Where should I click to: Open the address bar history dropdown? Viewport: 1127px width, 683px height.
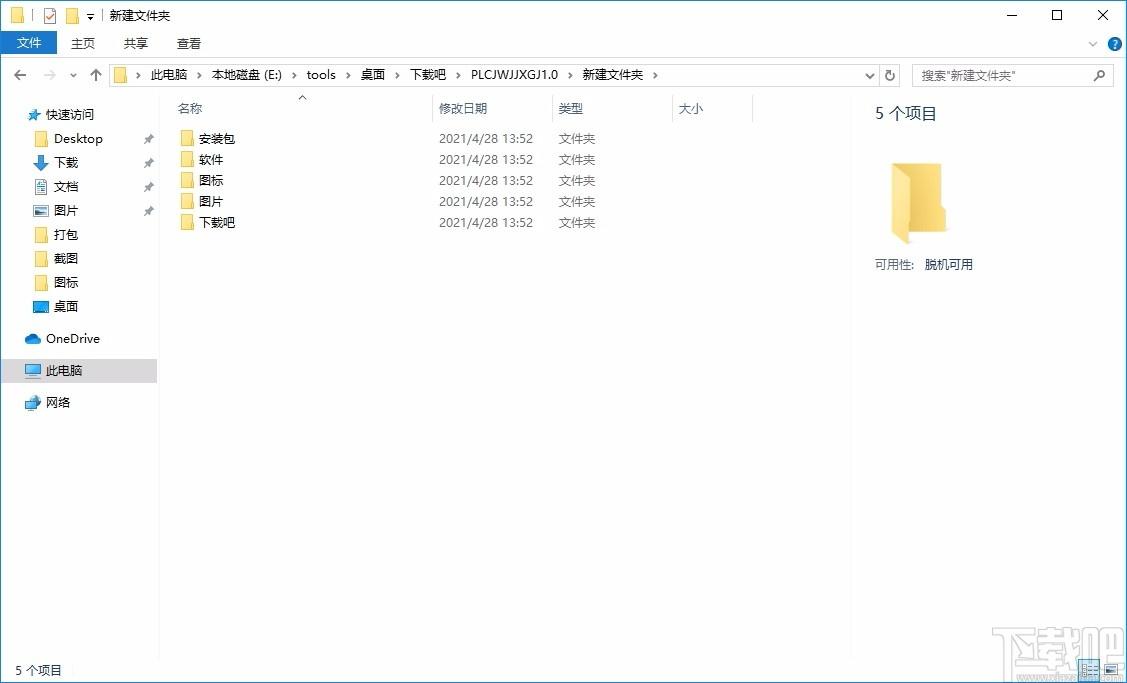tap(870, 75)
